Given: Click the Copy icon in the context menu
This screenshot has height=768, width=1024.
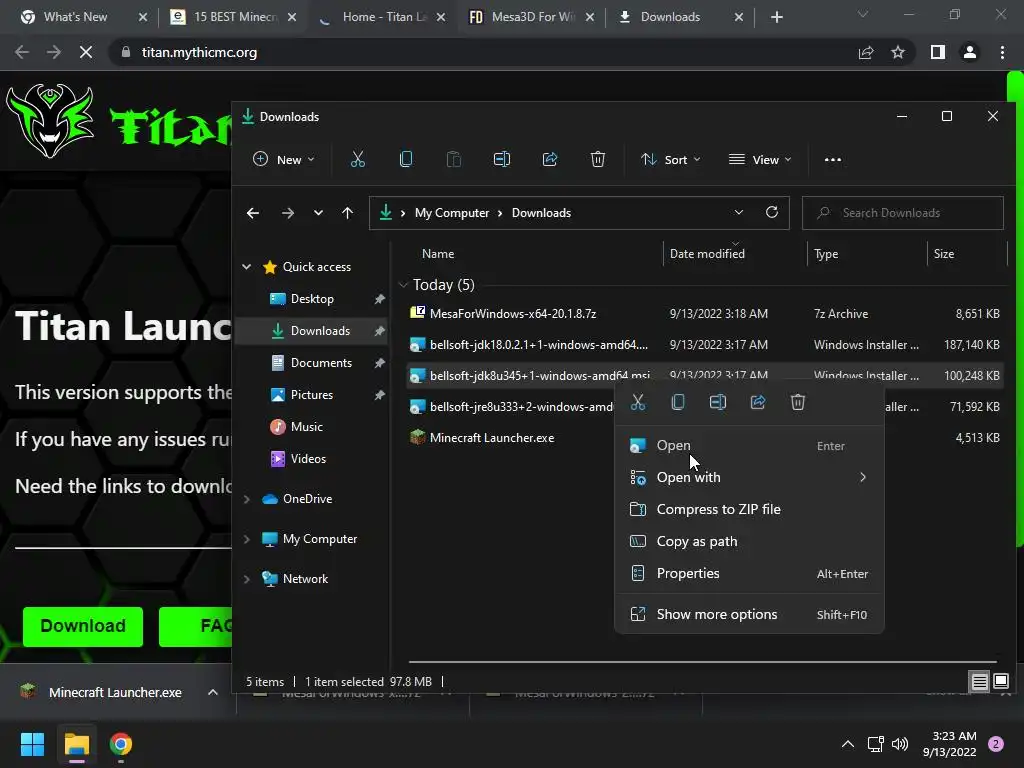Looking at the screenshot, I should point(678,402).
